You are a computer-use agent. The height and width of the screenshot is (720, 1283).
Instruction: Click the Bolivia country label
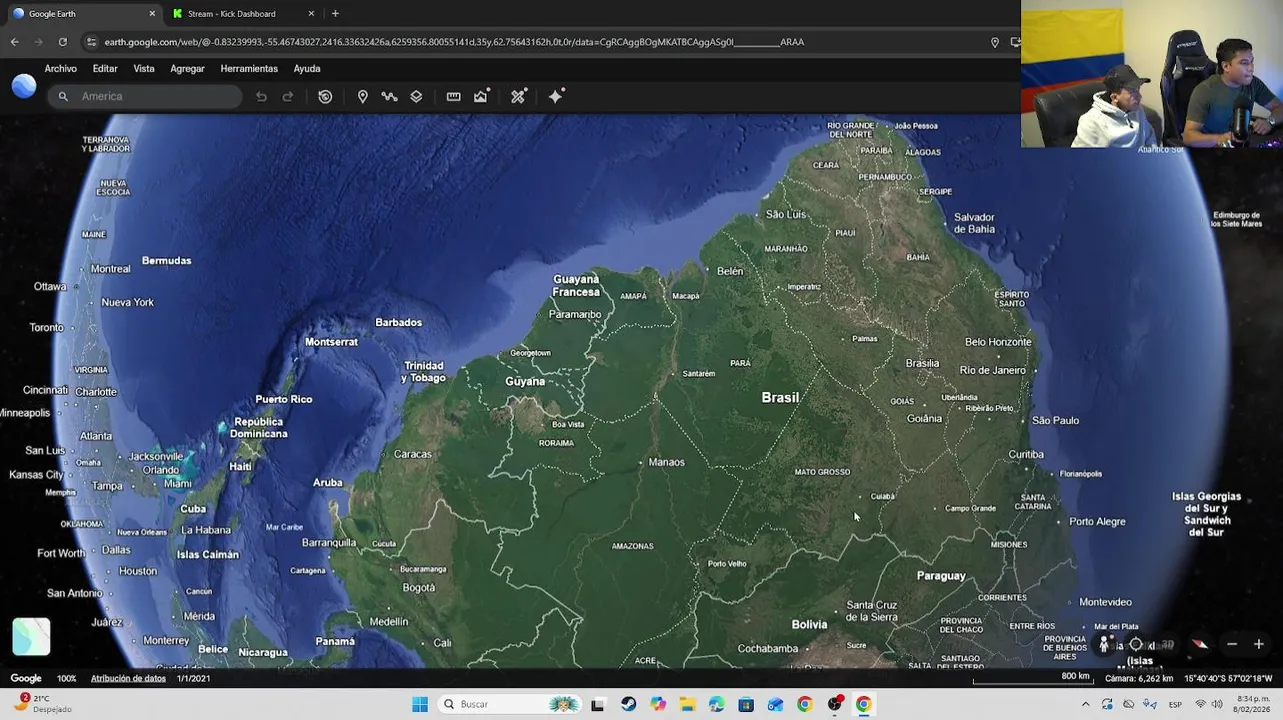coord(809,625)
